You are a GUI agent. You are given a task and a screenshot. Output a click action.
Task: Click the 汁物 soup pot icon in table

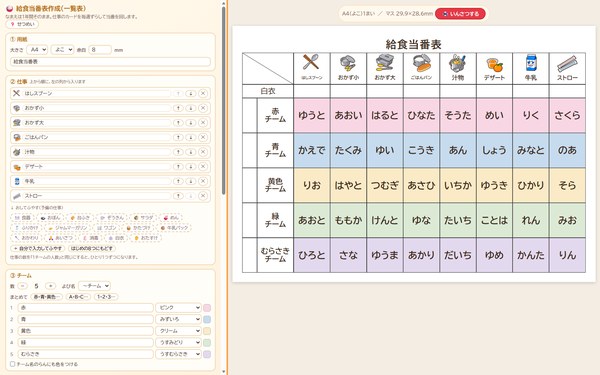458,63
